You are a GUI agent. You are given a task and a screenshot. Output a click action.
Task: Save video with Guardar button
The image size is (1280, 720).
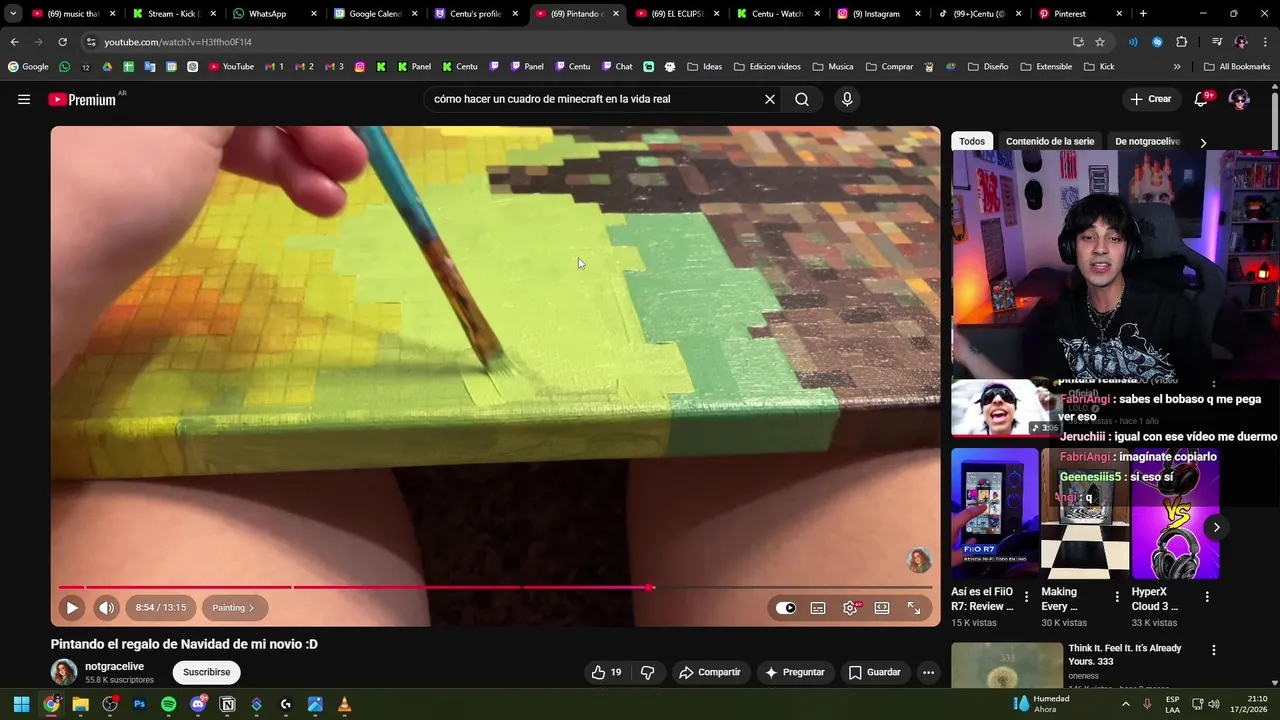[874, 672]
